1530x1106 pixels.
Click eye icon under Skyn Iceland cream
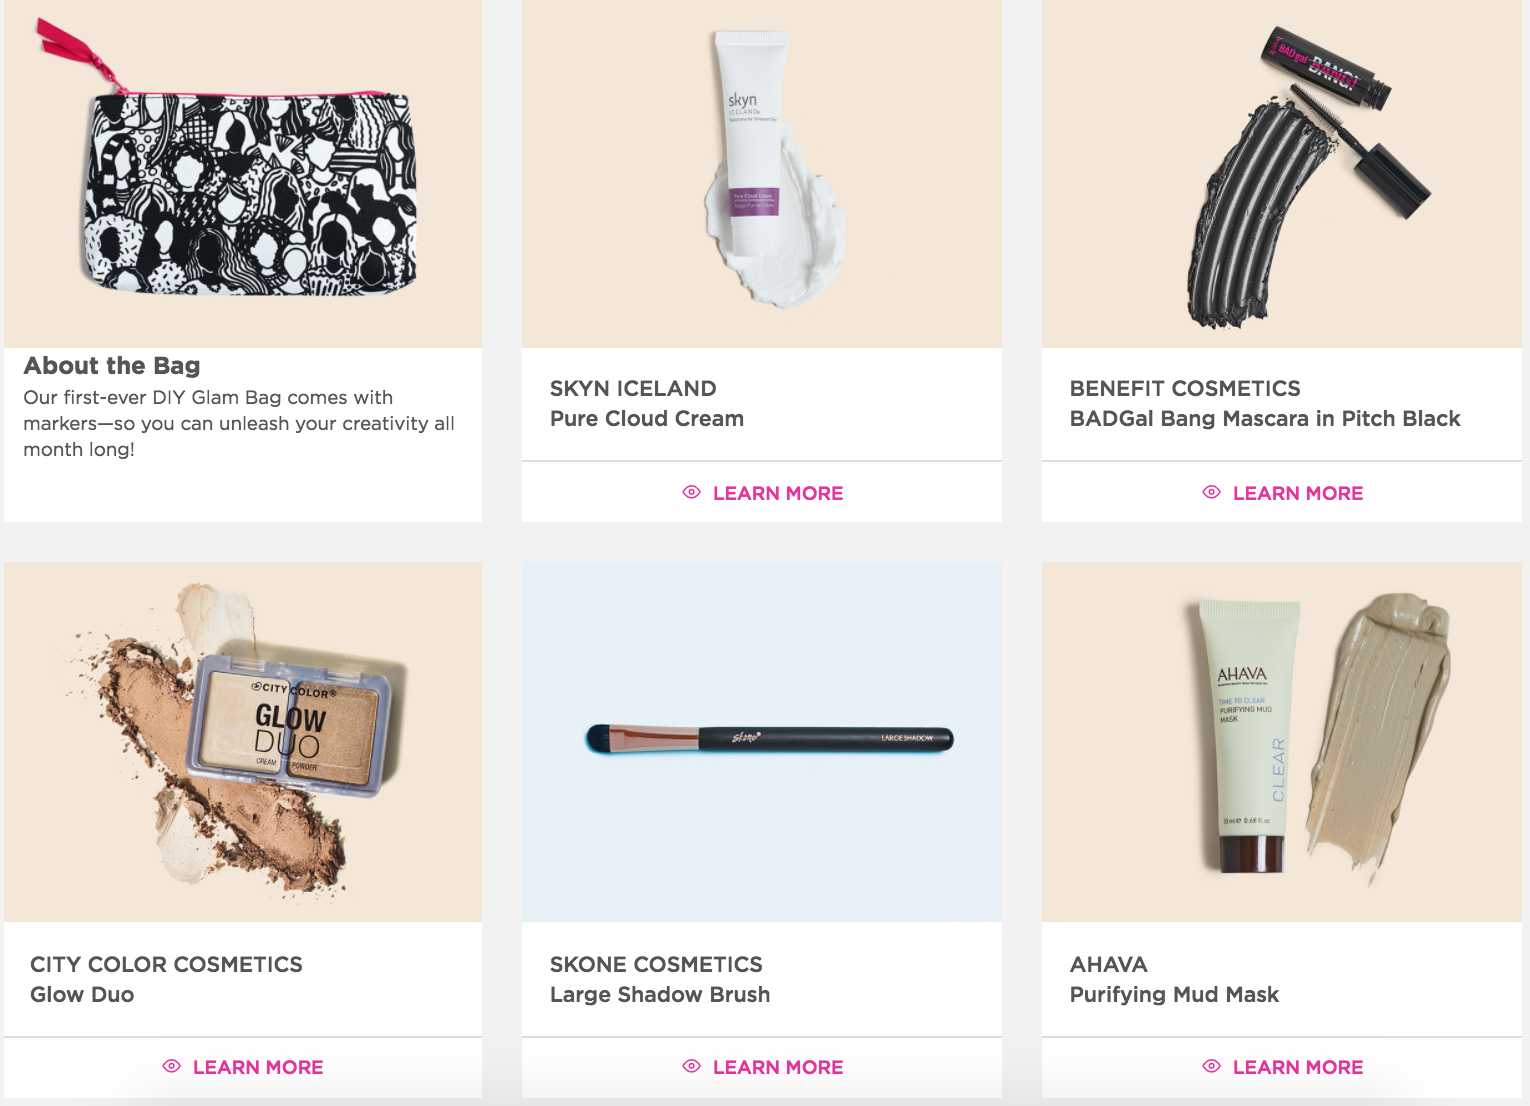691,492
